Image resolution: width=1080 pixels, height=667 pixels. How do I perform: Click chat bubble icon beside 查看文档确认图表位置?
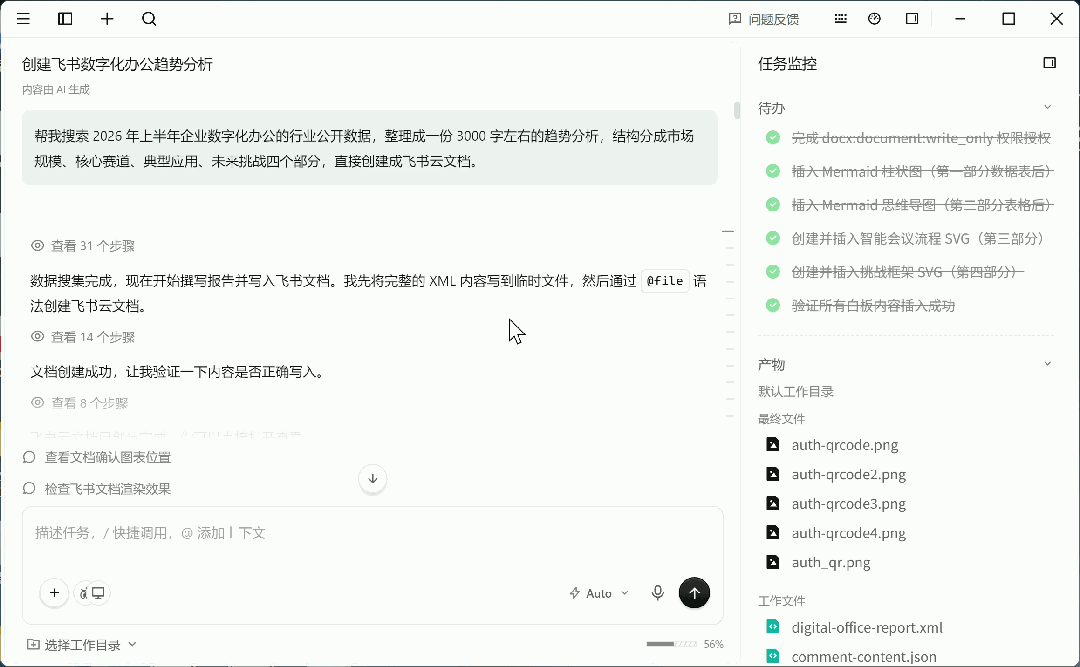click(x=29, y=457)
